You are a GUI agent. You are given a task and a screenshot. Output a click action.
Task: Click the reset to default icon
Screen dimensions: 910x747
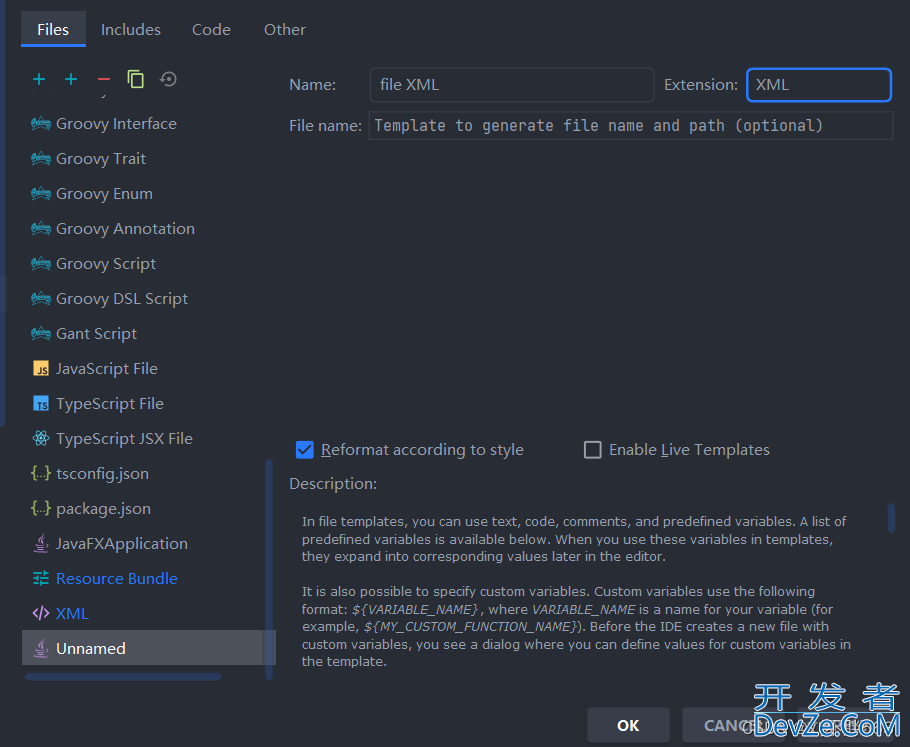(168, 79)
